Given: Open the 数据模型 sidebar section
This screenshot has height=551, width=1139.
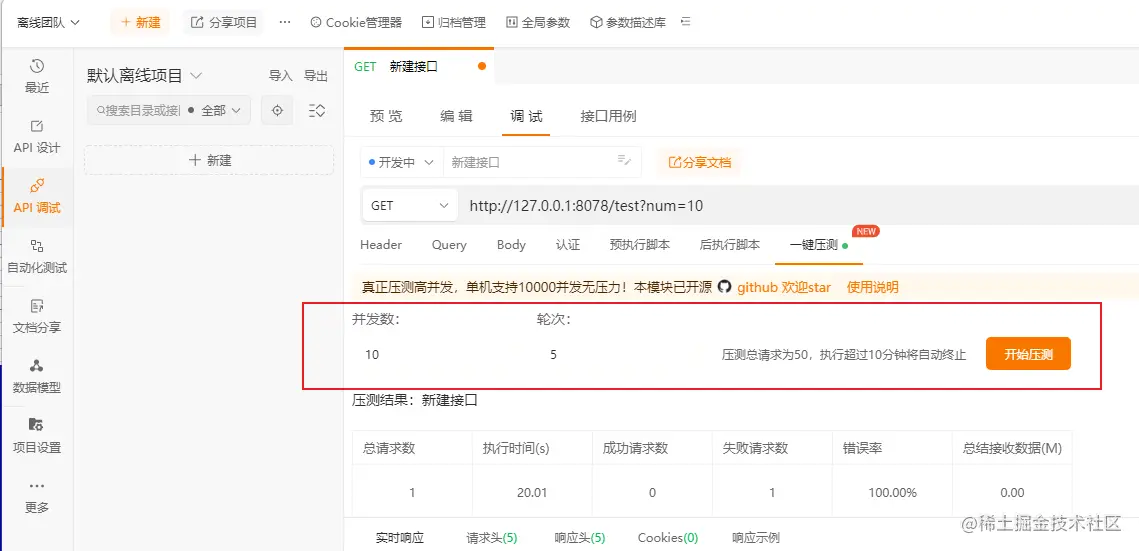Looking at the screenshot, I should click(x=37, y=377).
